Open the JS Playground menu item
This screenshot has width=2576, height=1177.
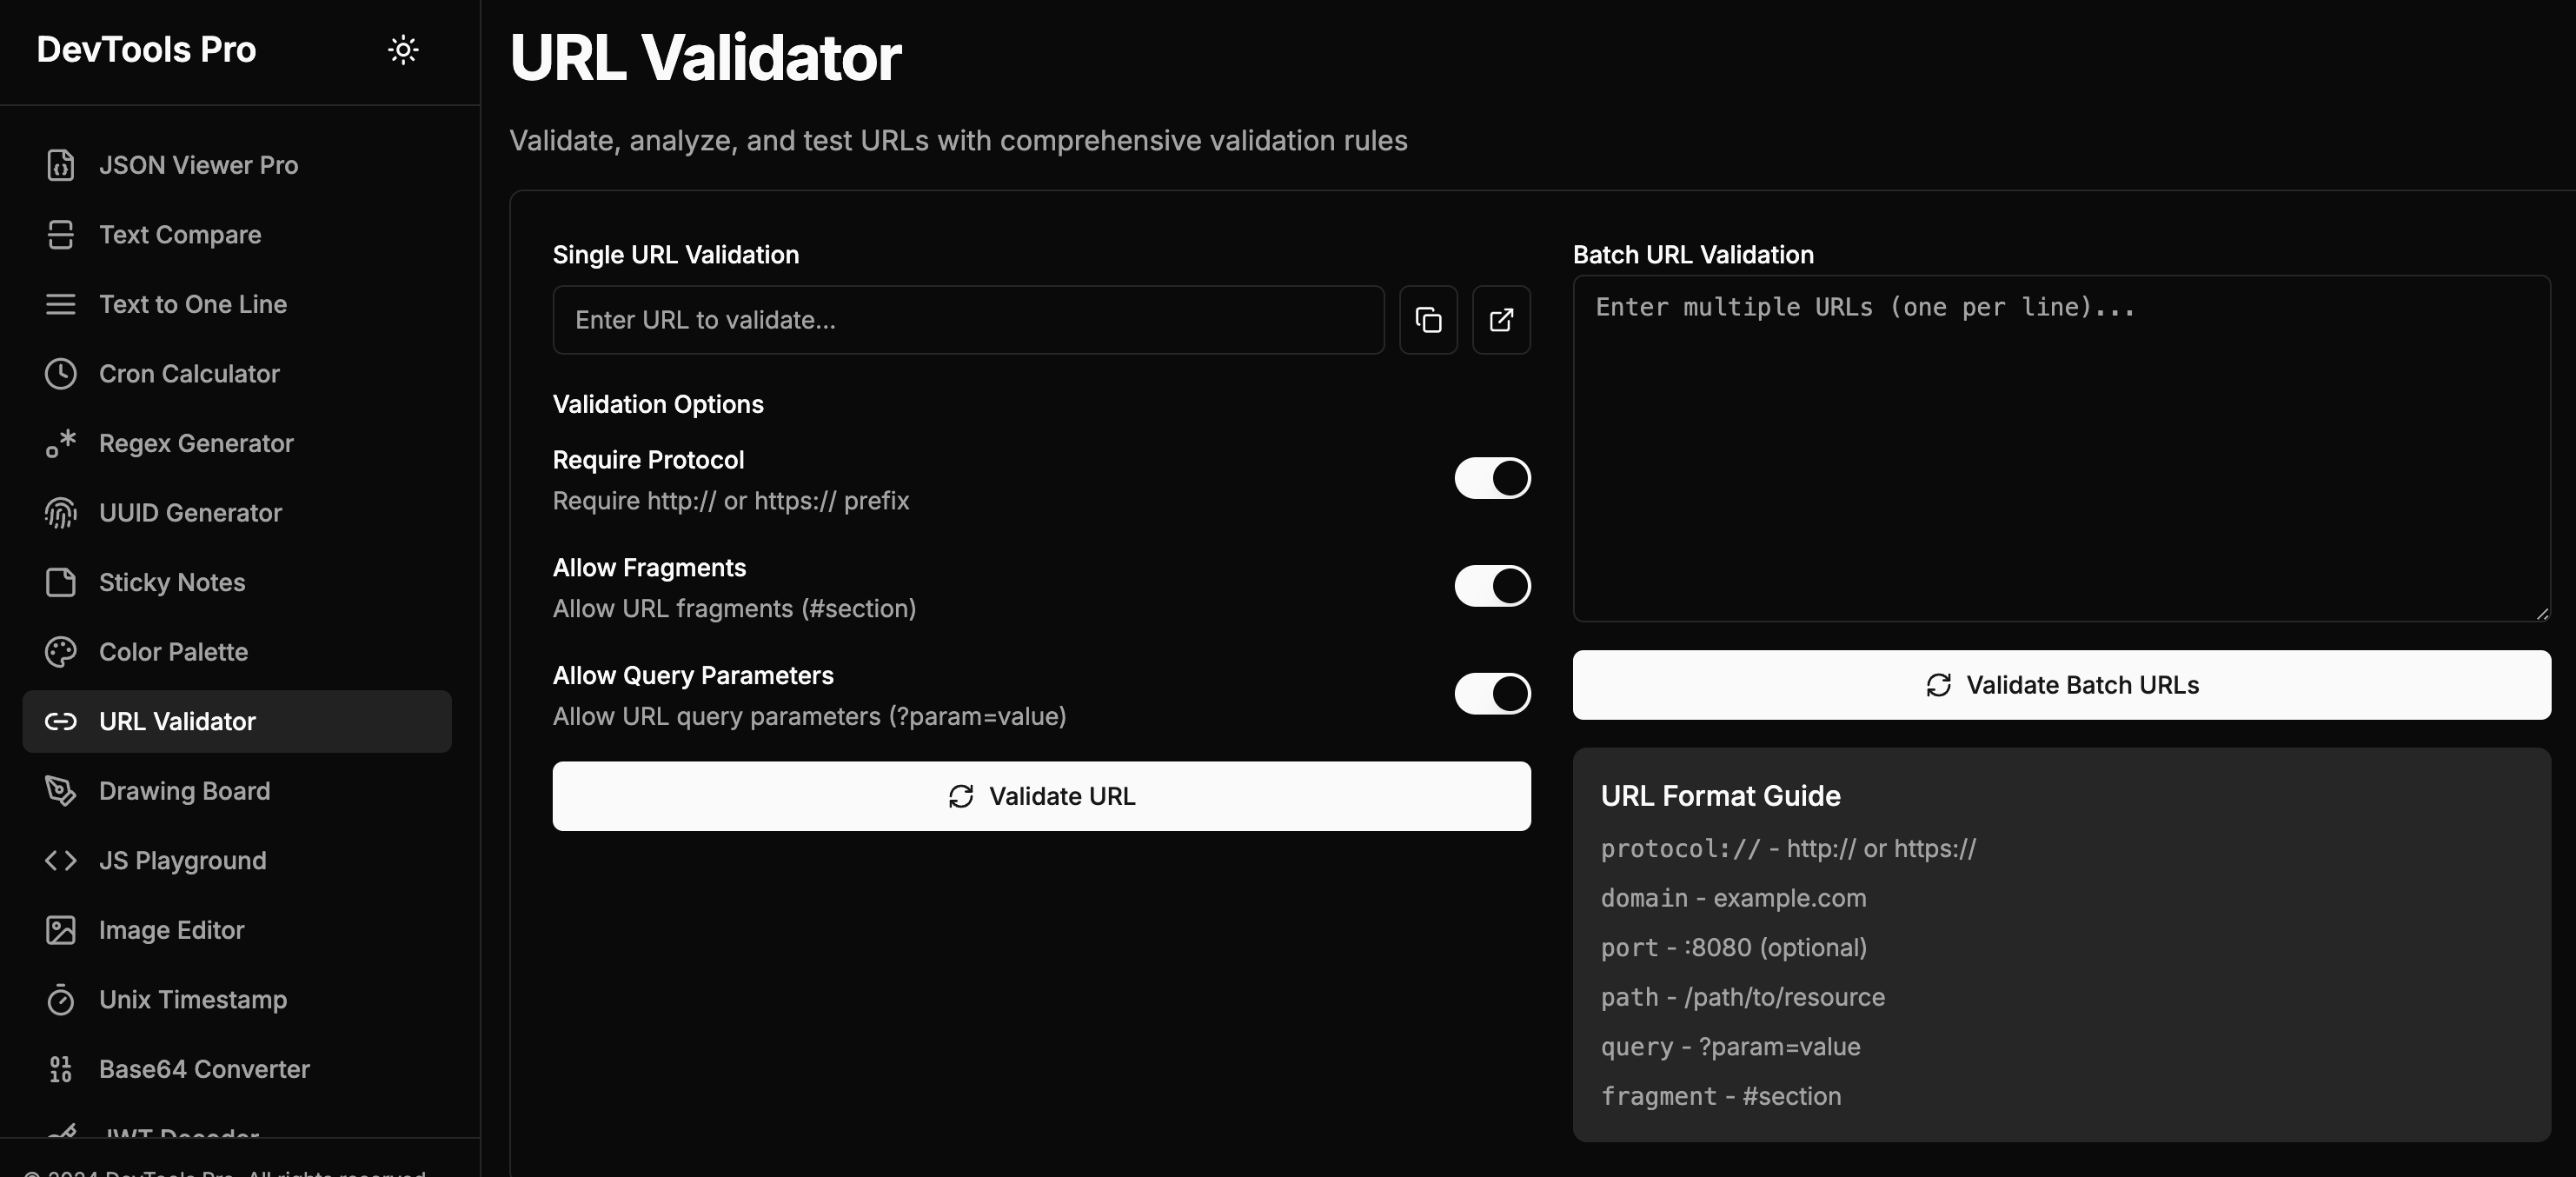click(183, 861)
